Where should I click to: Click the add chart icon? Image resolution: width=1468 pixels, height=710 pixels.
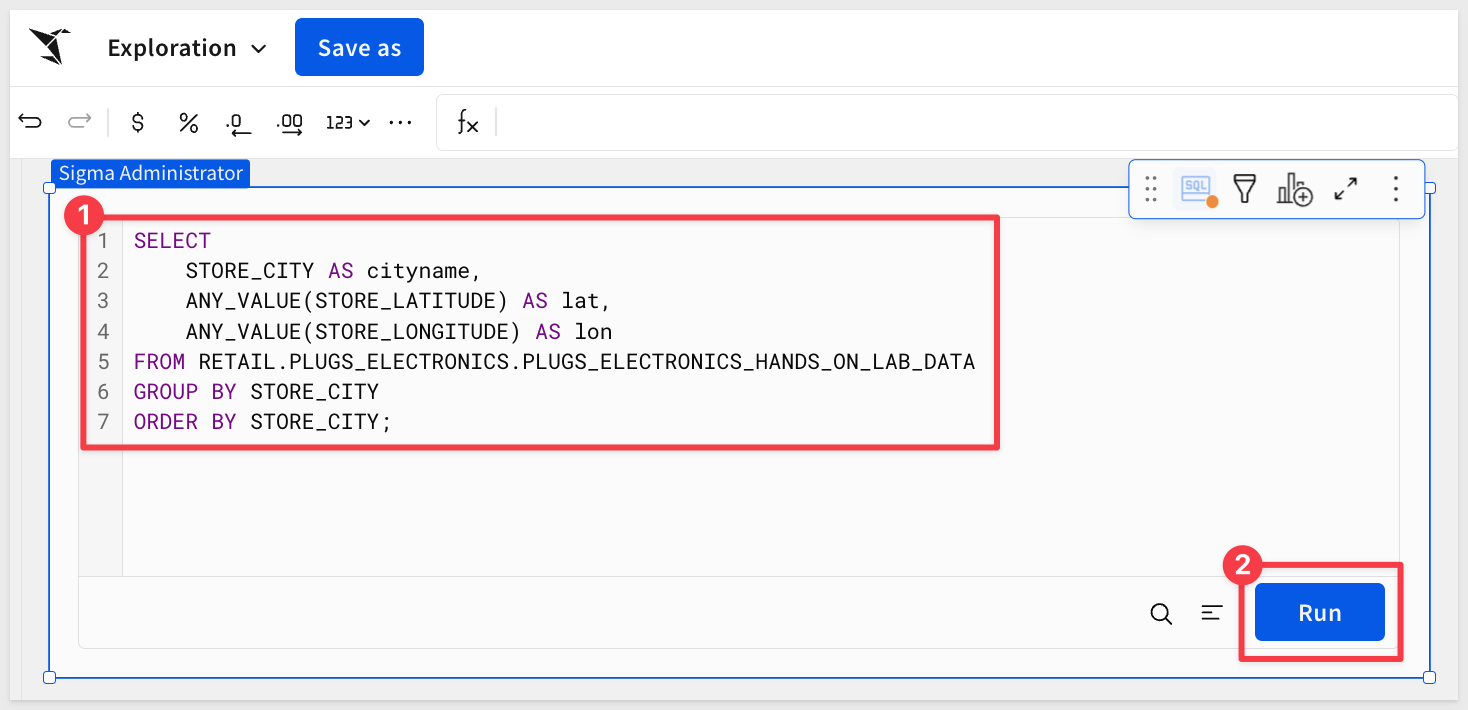tap(1294, 189)
